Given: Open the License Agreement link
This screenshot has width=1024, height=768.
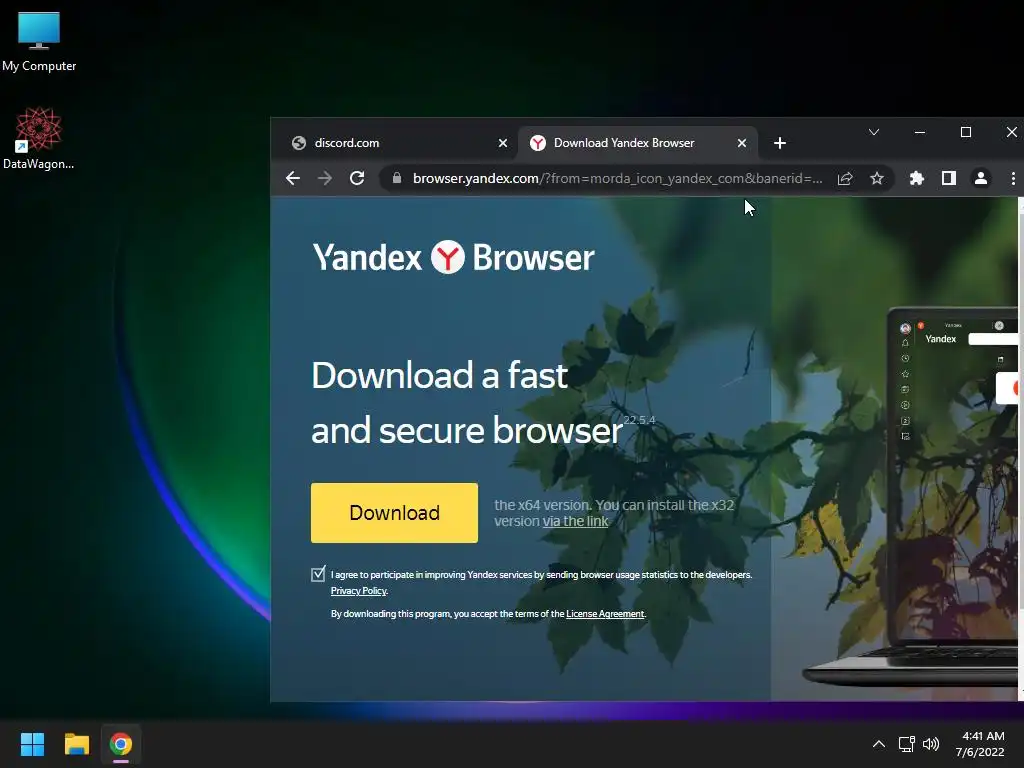Looking at the screenshot, I should [x=605, y=614].
